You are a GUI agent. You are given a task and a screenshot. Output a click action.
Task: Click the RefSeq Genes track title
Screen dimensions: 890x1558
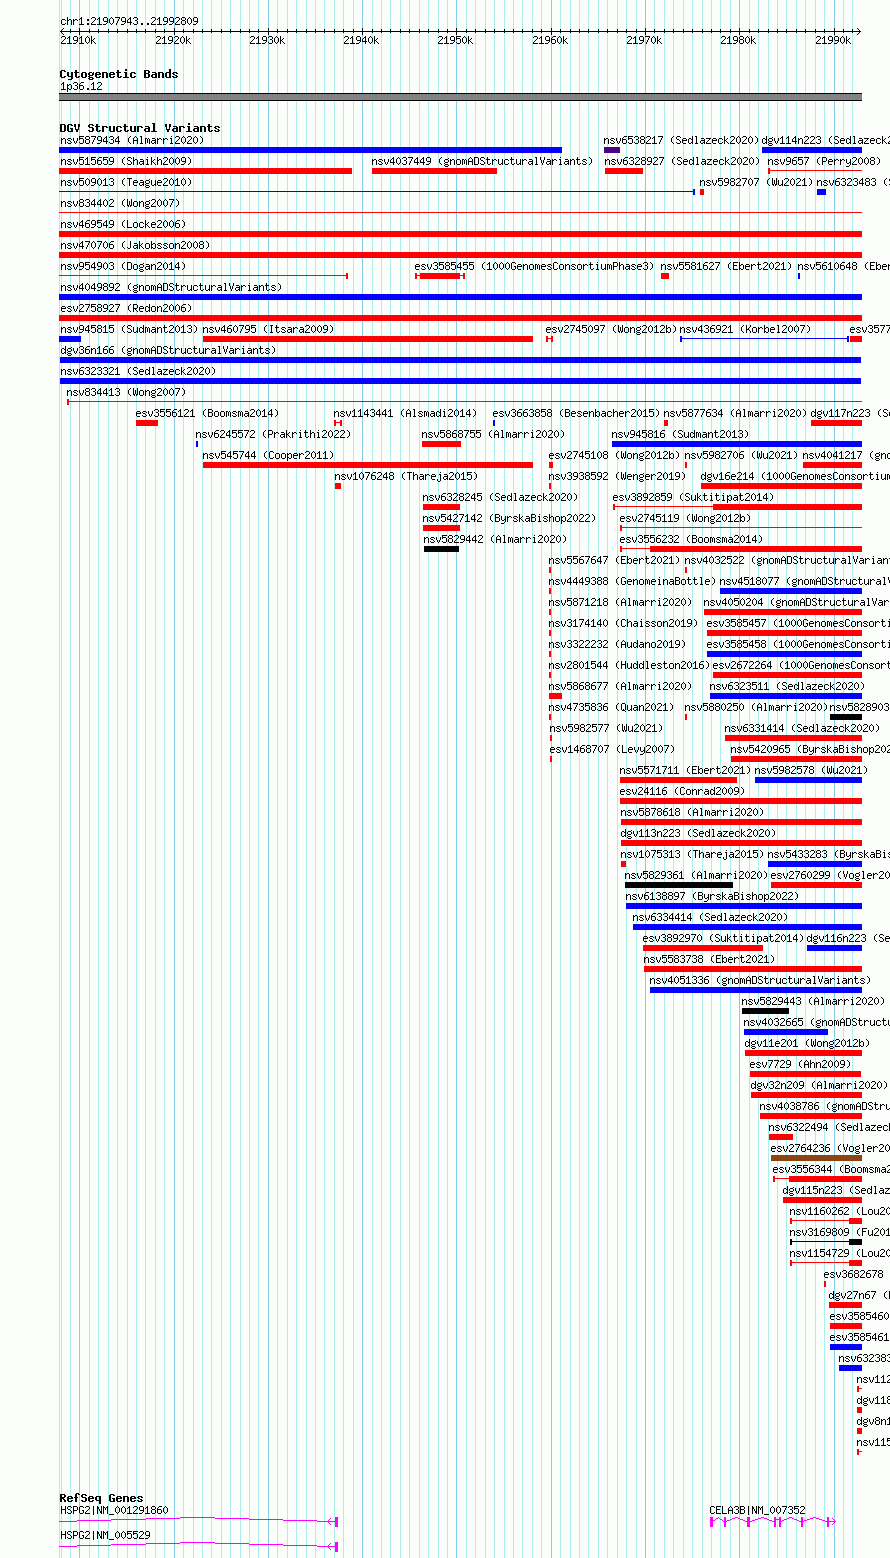[101, 1498]
